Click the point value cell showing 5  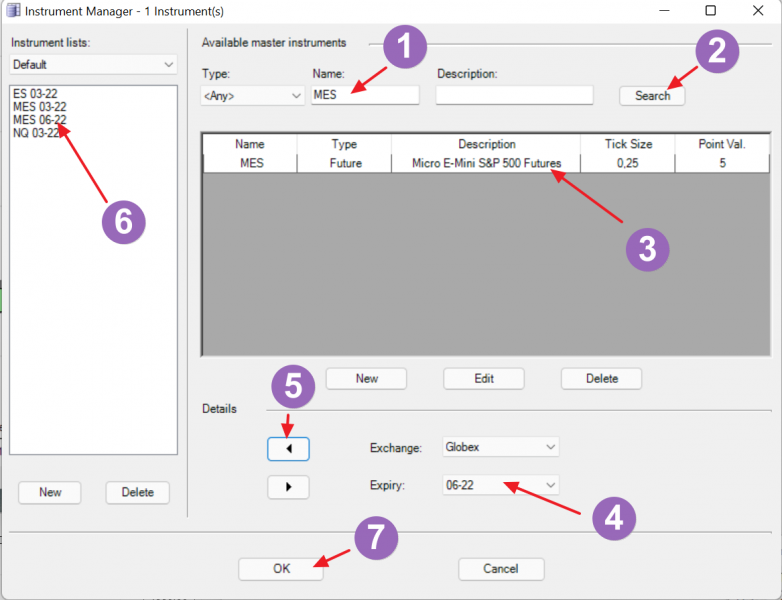click(x=722, y=163)
